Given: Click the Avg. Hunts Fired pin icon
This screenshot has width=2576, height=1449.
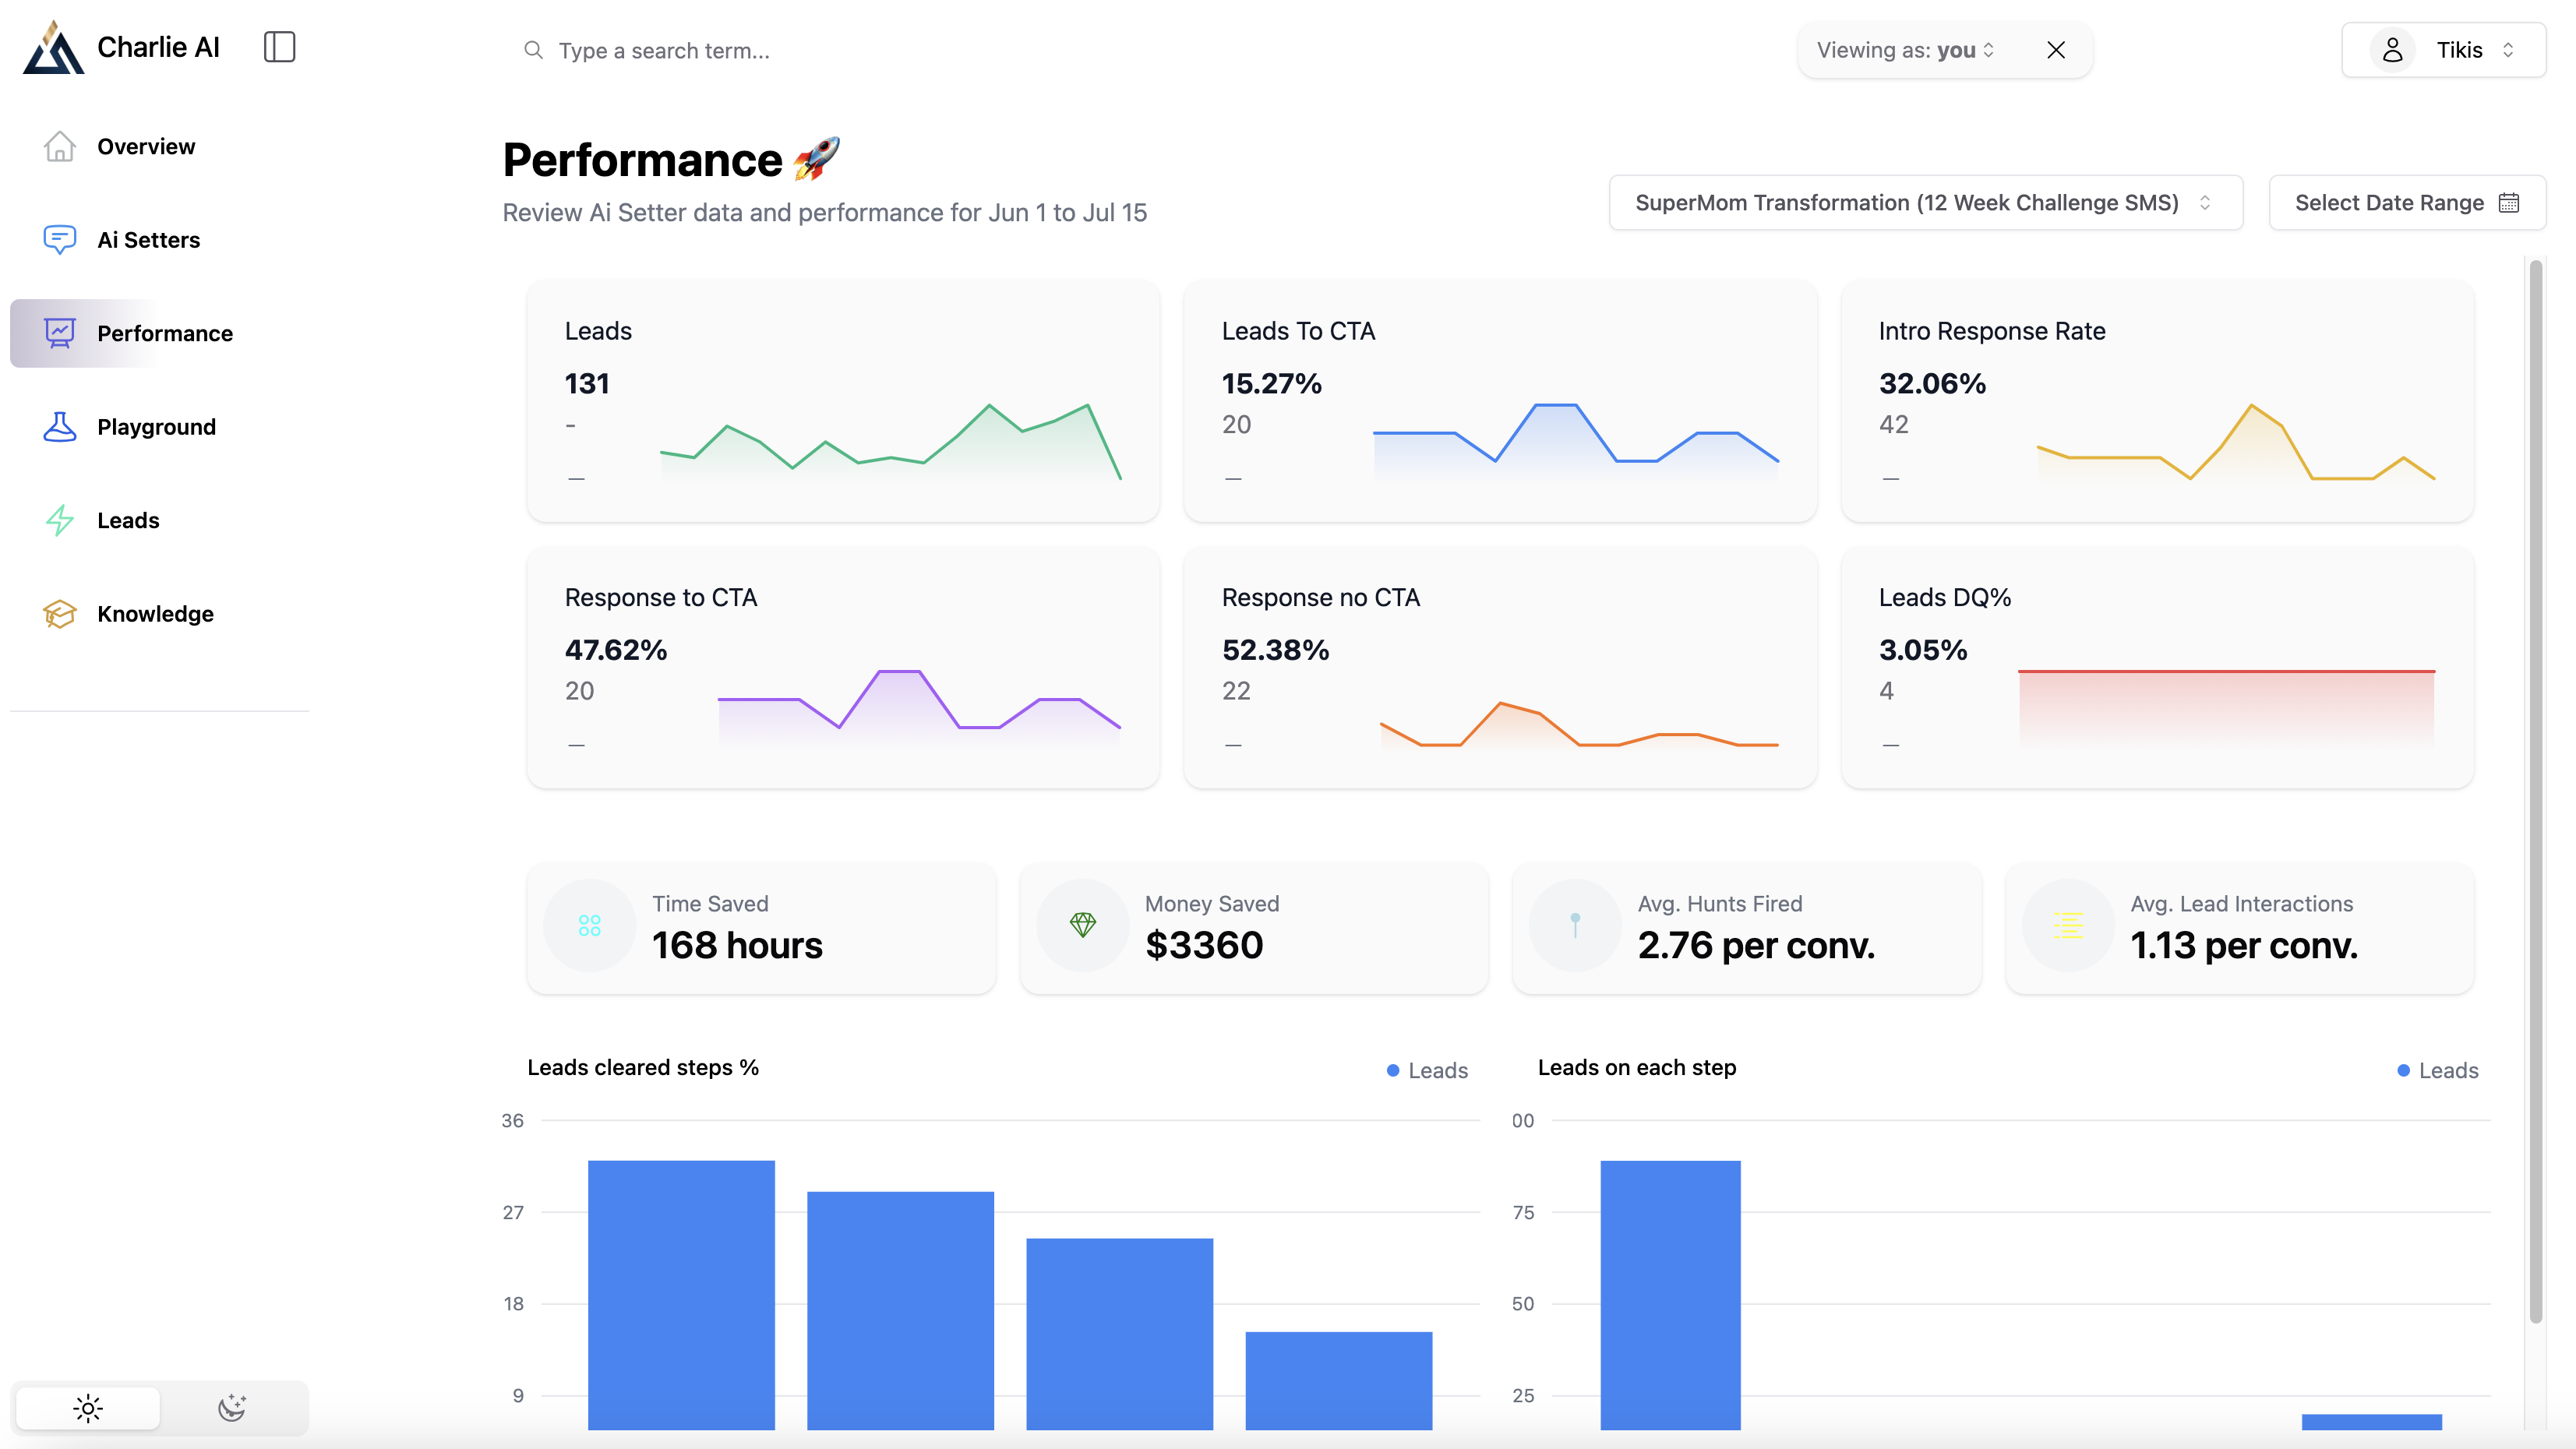Looking at the screenshot, I should point(1575,925).
